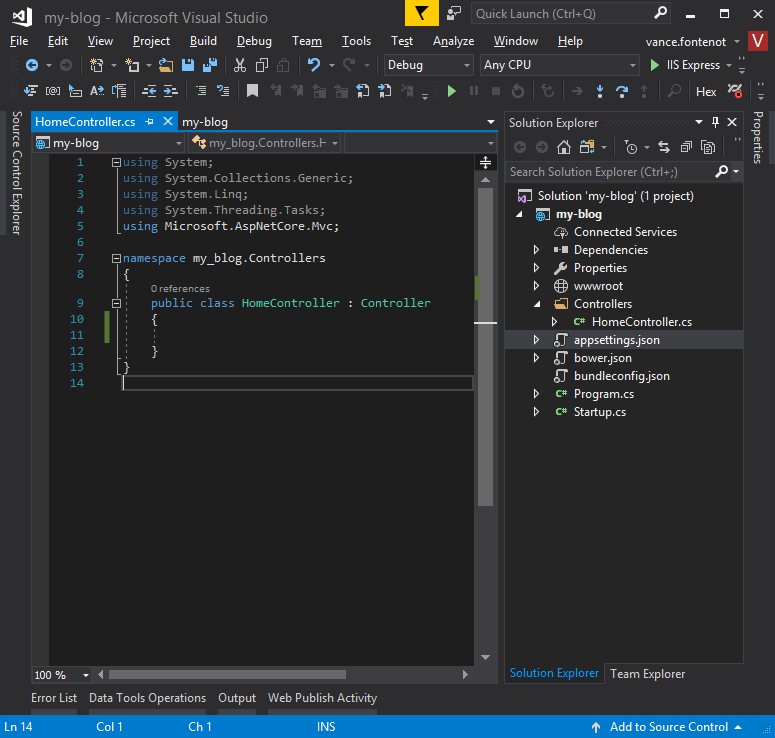The width and height of the screenshot is (775, 738).
Task: Click the feedback icon next to Quick Launch
Action: tap(454, 13)
